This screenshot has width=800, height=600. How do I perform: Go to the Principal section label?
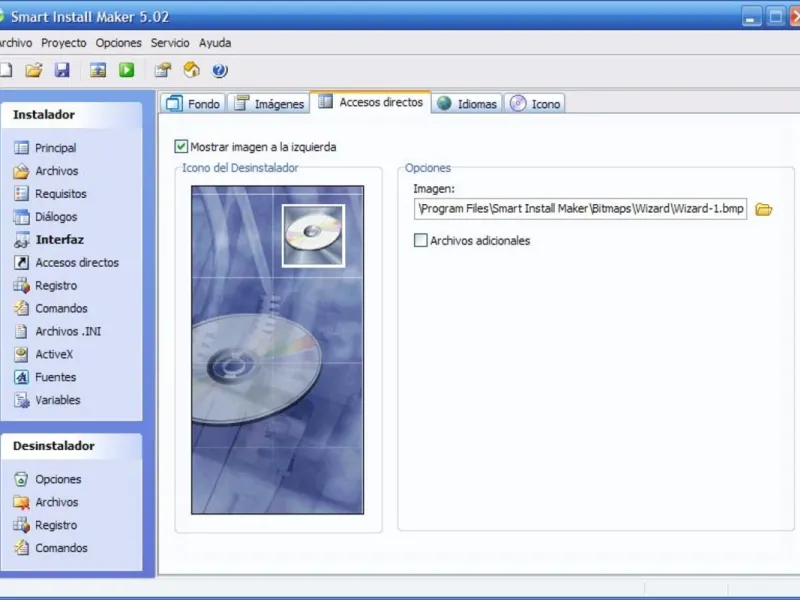pos(56,148)
